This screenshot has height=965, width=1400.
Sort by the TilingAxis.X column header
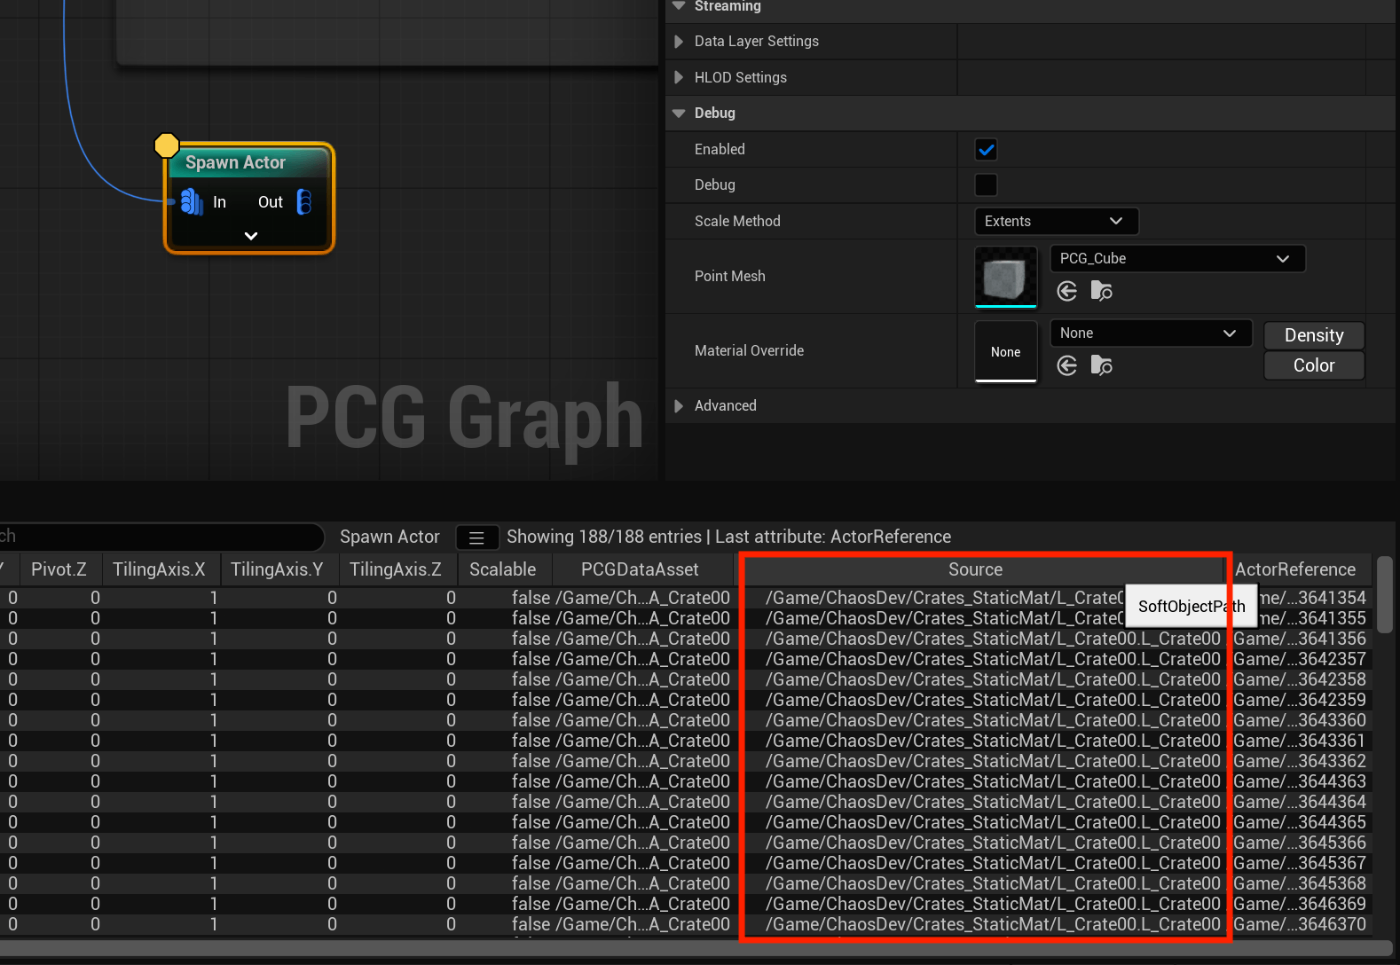159,569
